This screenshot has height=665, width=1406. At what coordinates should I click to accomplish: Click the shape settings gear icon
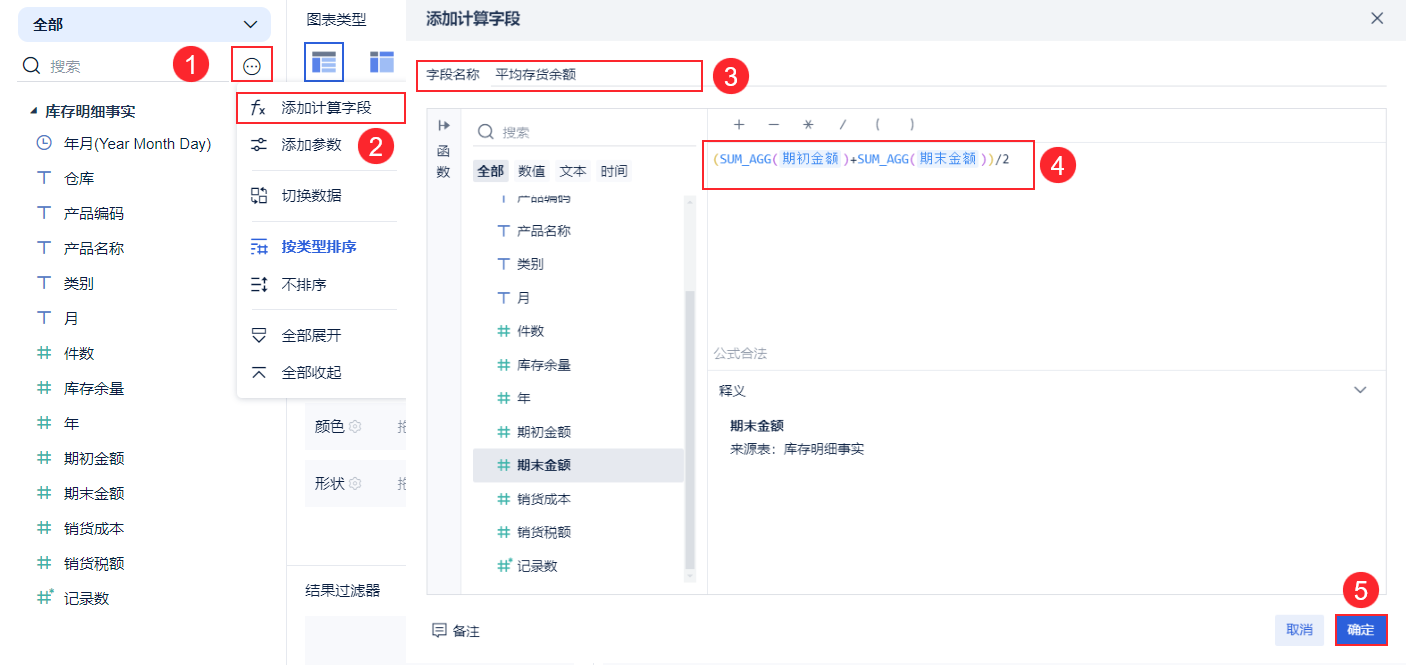(x=355, y=484)
